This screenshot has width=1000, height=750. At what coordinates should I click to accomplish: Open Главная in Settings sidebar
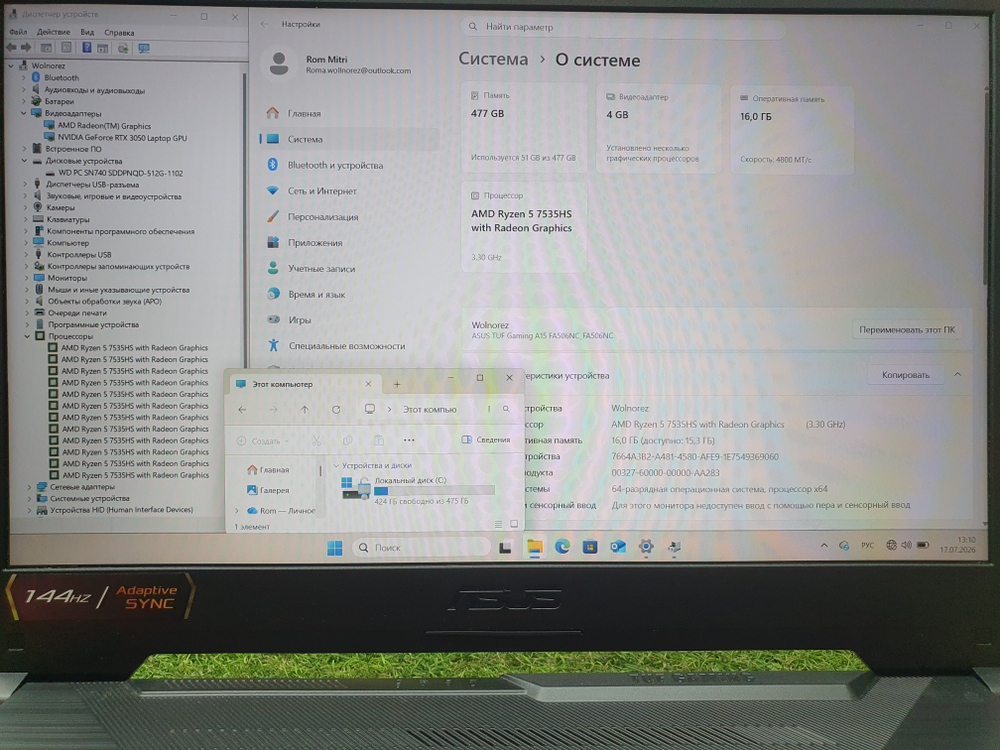(304, 114)
